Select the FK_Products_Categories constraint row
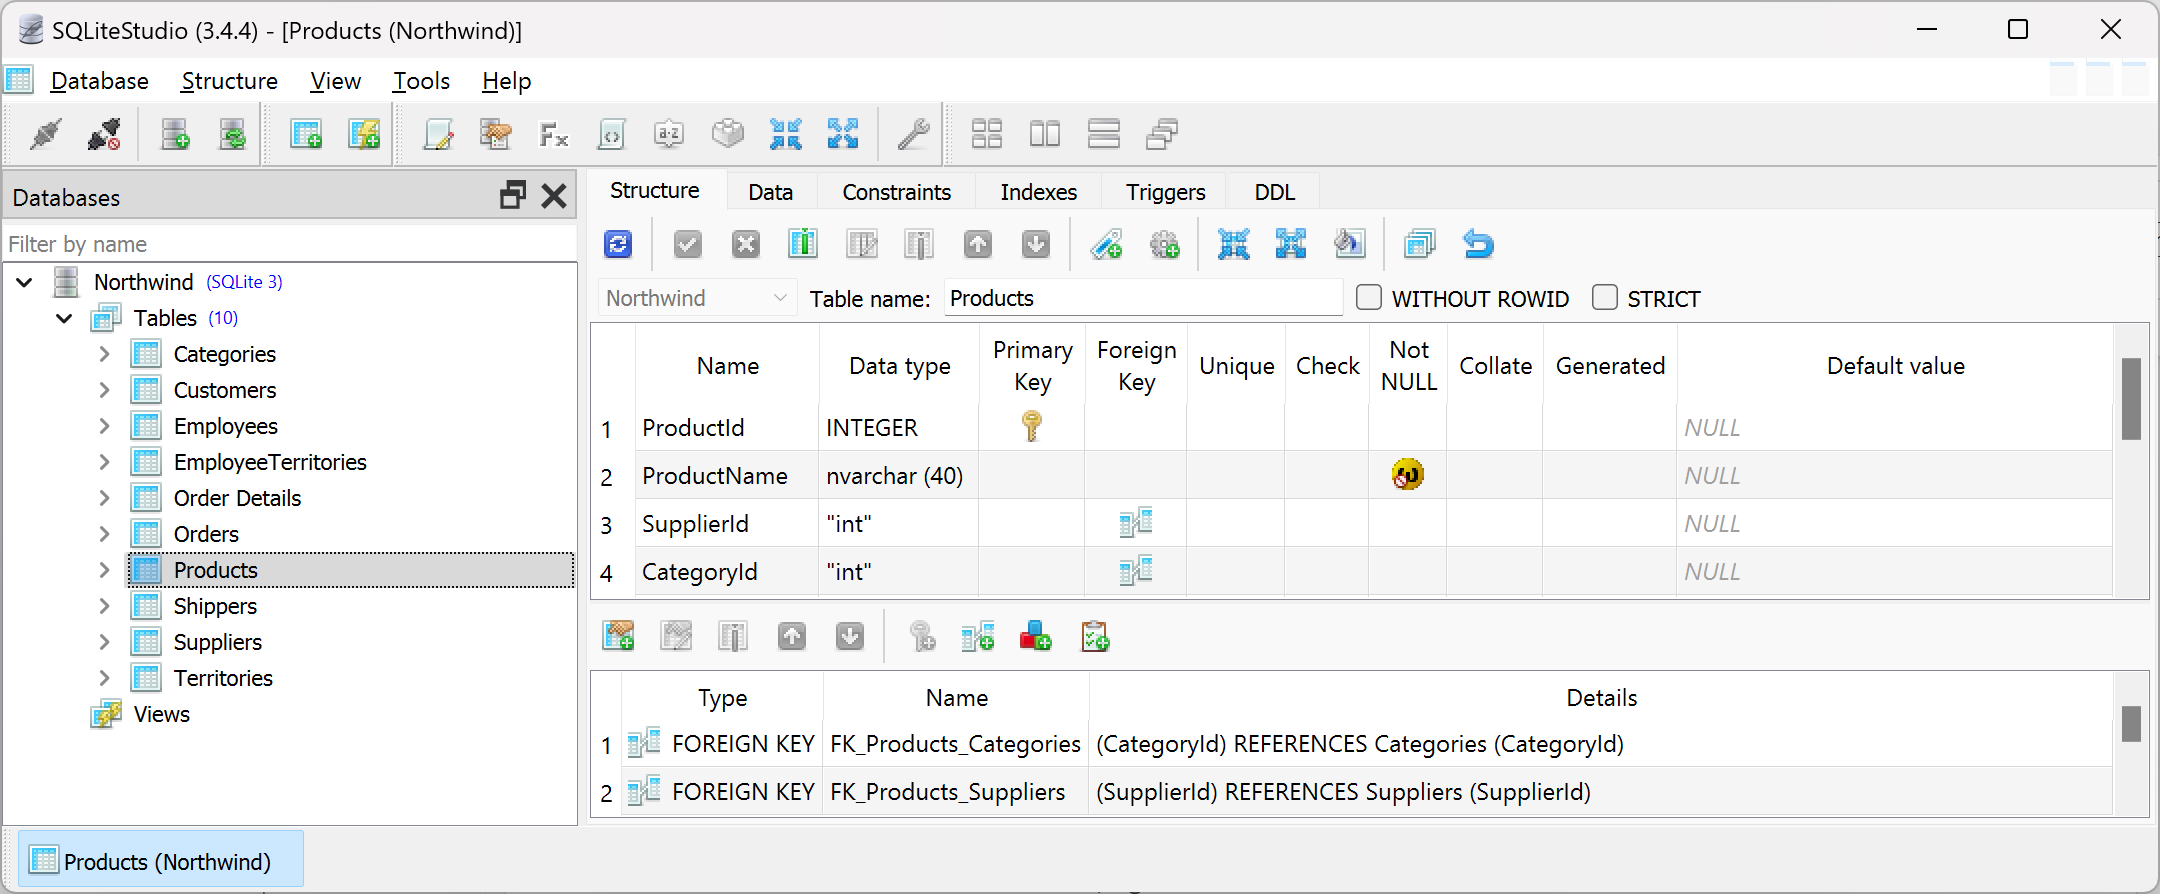Viewport: 2160px width, 894px height. pos(1352,744)
